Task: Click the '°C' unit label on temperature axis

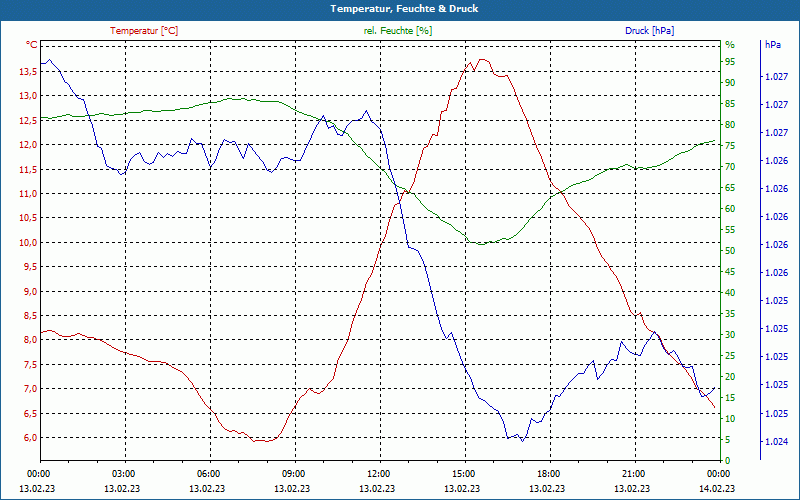Action: coord(32,45)
